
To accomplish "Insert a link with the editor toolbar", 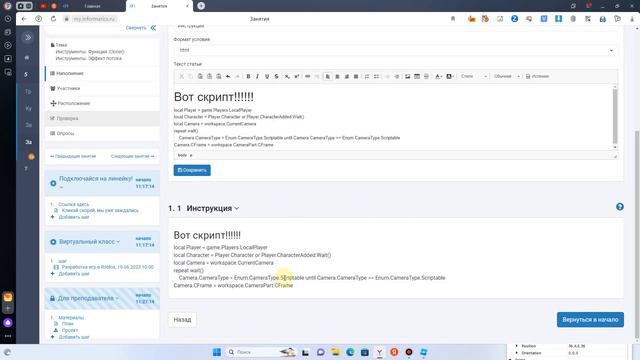I will pyautogui.click(x=308, y=76).
